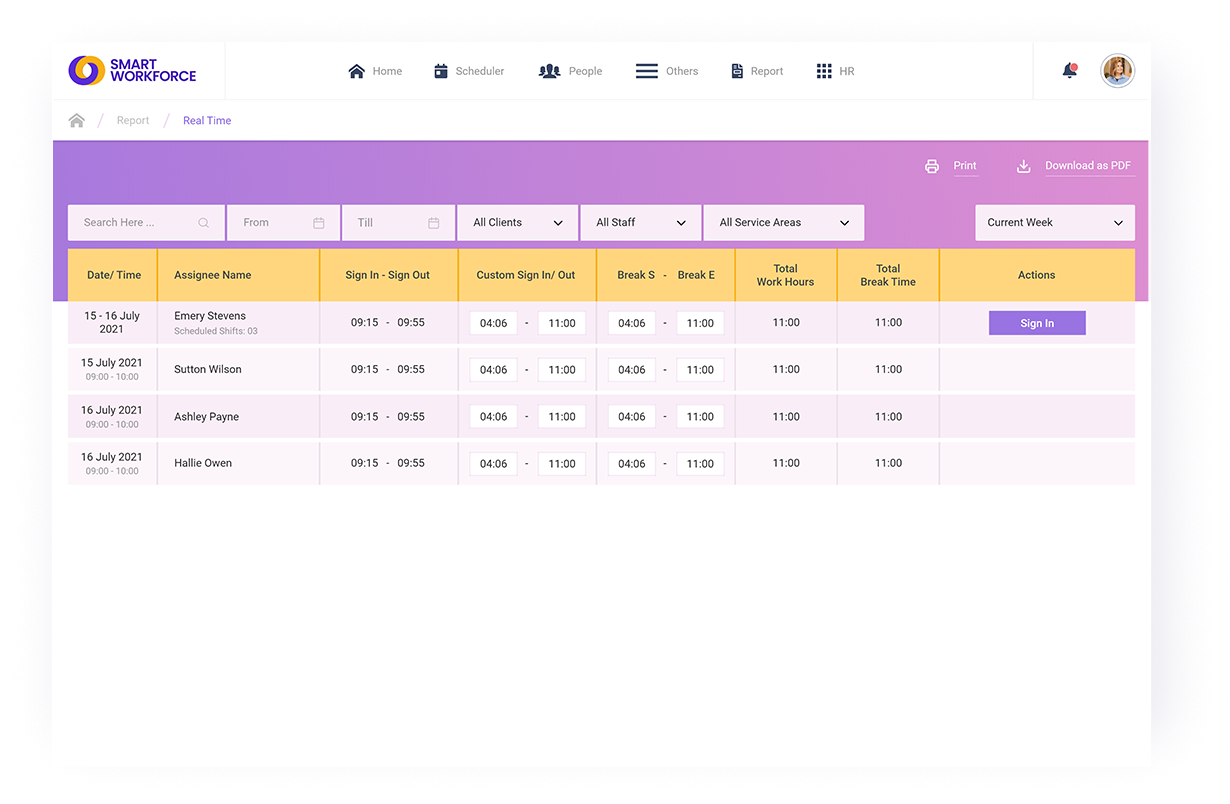Click the Download as PDF link
The image size is (1230, 804).
click(x=1088, y=166)
